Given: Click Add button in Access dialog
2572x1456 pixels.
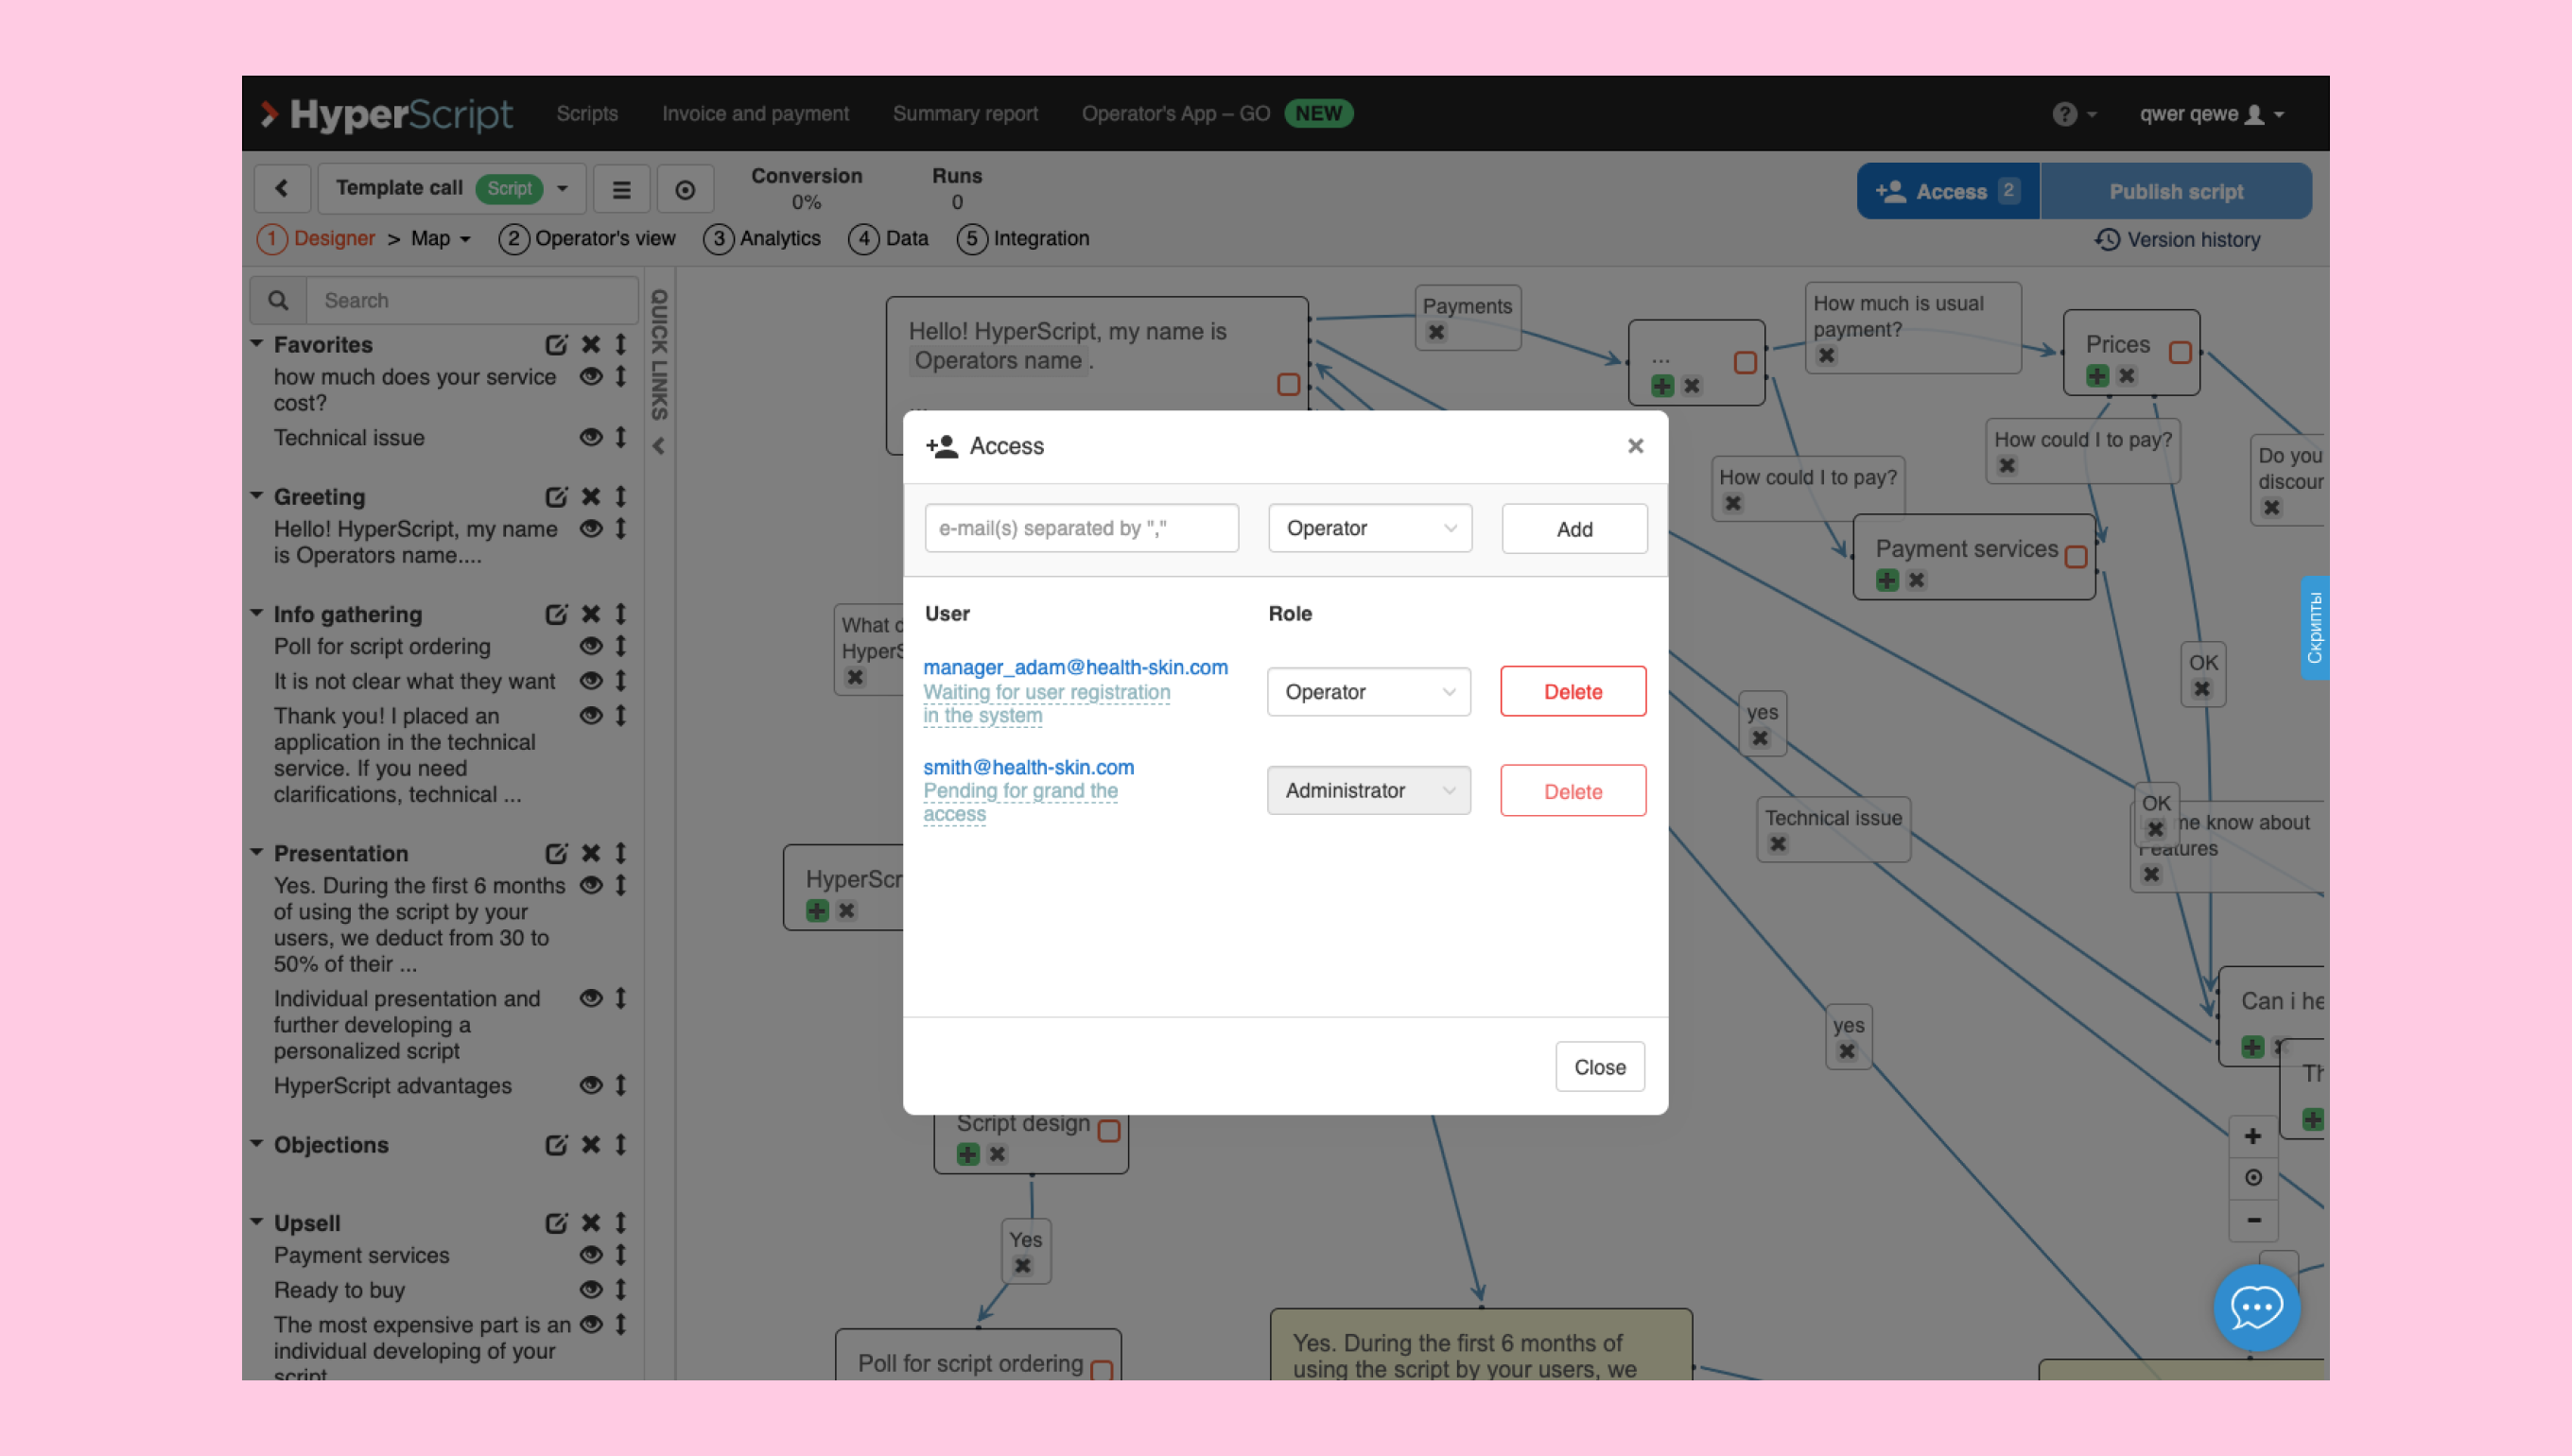Looking at the screenshot, I should click(x=1573, y=528).
